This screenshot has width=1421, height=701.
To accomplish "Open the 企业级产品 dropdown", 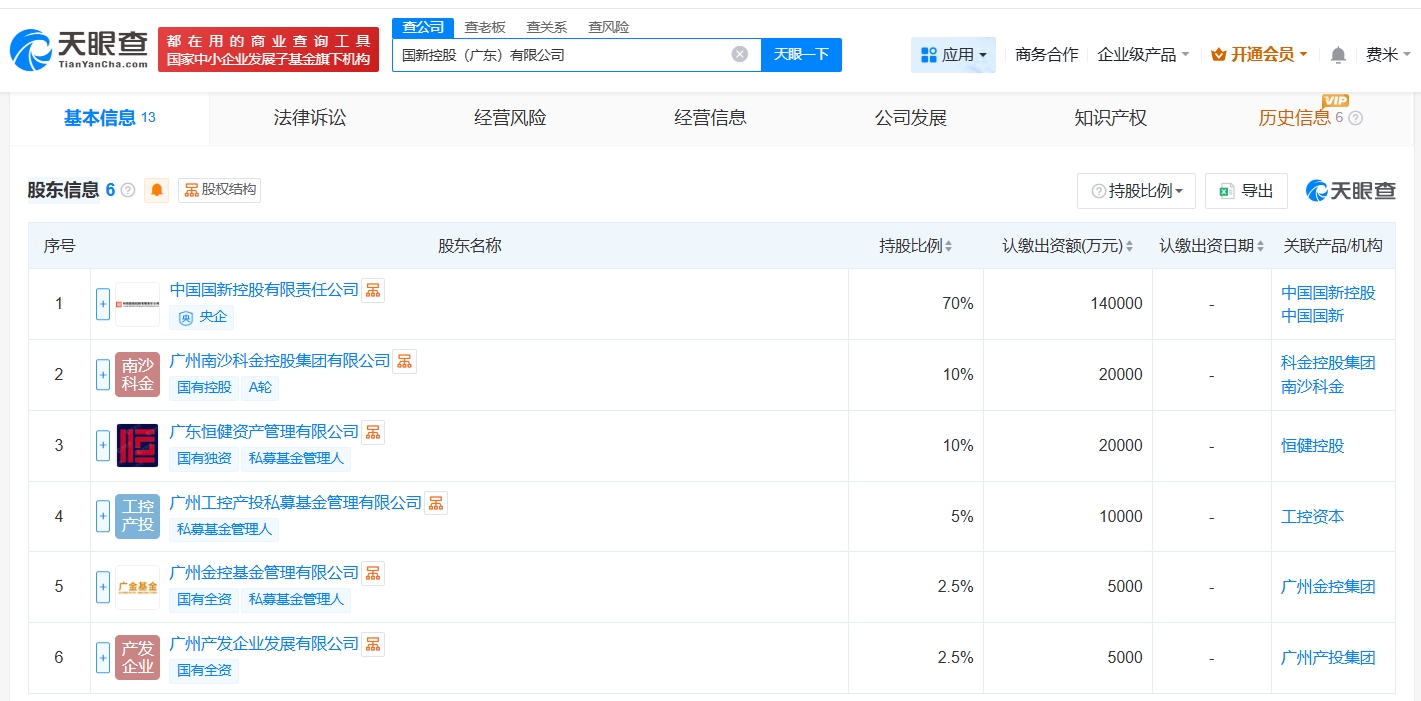I will pyautogui.click(x=1143, y=55).
